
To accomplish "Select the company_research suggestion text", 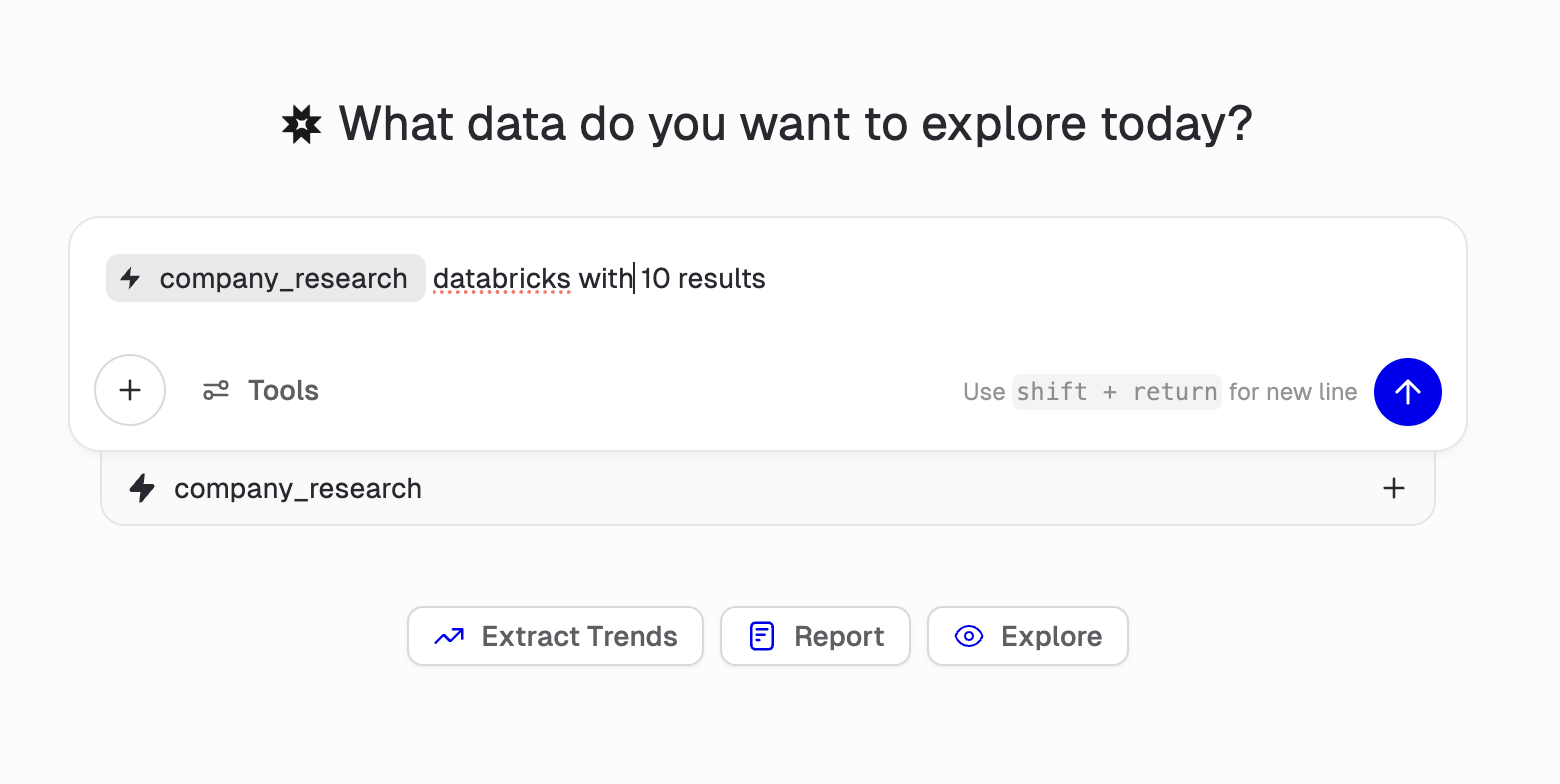I will 298,488.
